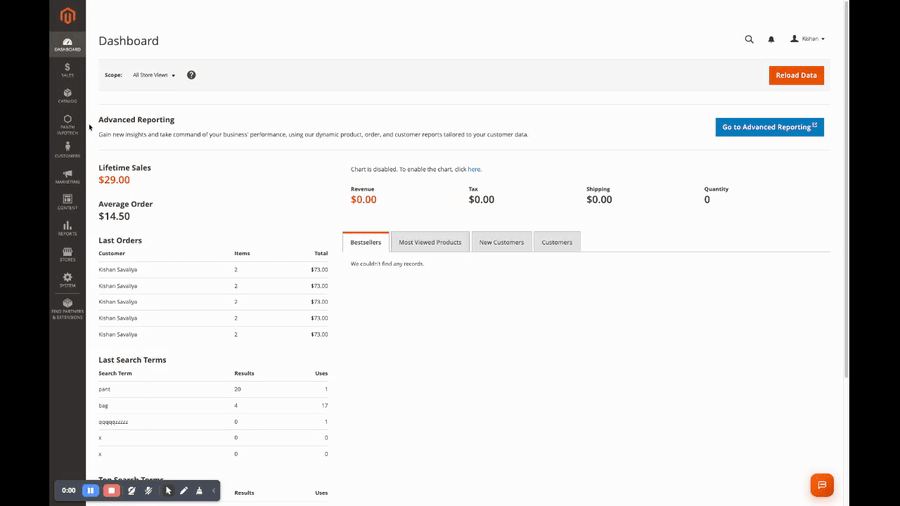Select the recorder eraser-broom tool
Viewport: 900px width, 506px height.
tap(199, 491)
